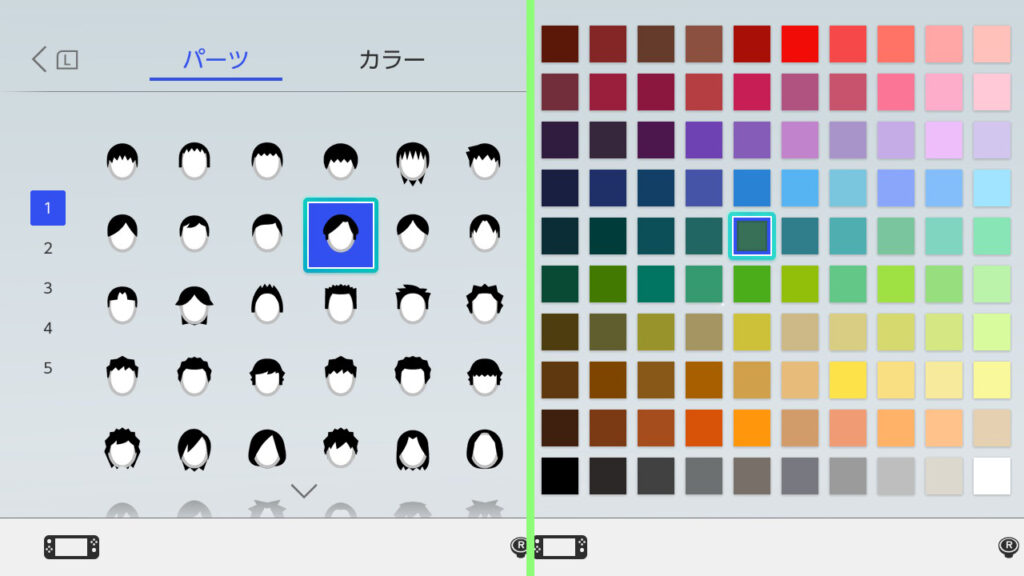
Task: Pick the long hair encircling face ending fifth row
Action: point(485,449)
